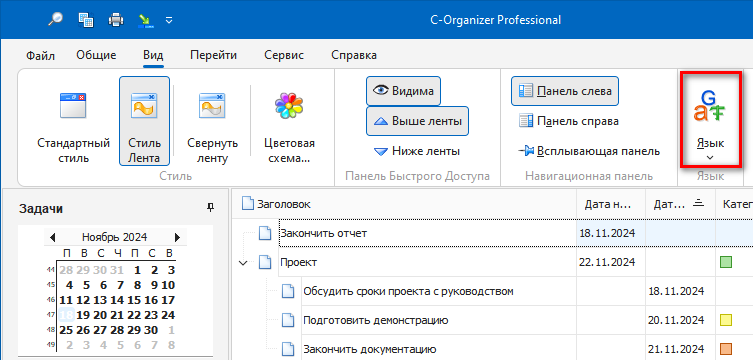Screen dimensions: 753x360
Task: Select task Подготовить демонстрацию
Action: click(x=376, y=320)
